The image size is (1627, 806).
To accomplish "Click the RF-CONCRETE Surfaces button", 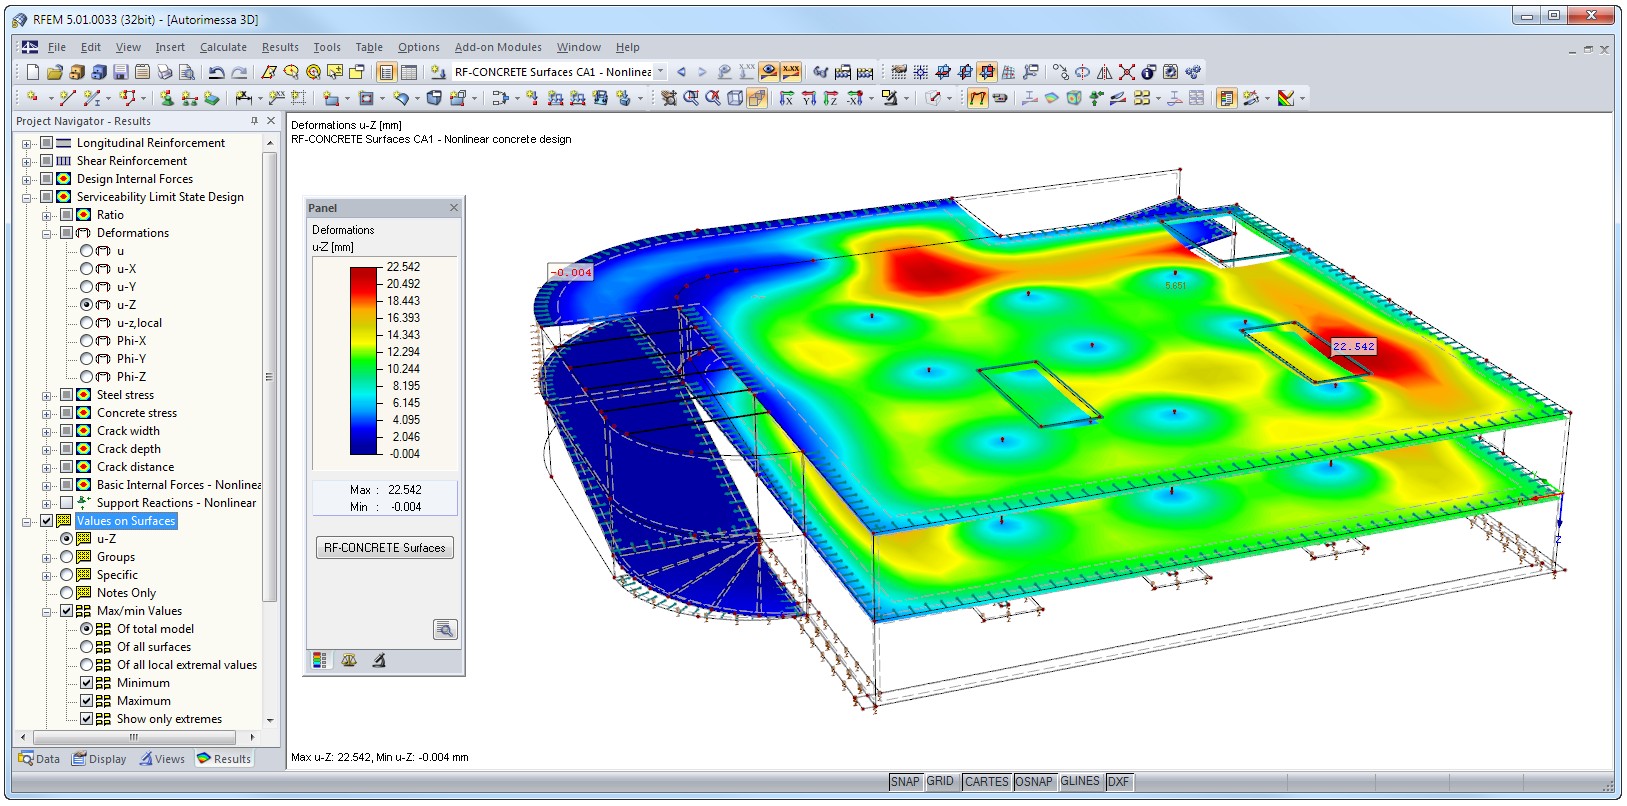I will point(385,548).
